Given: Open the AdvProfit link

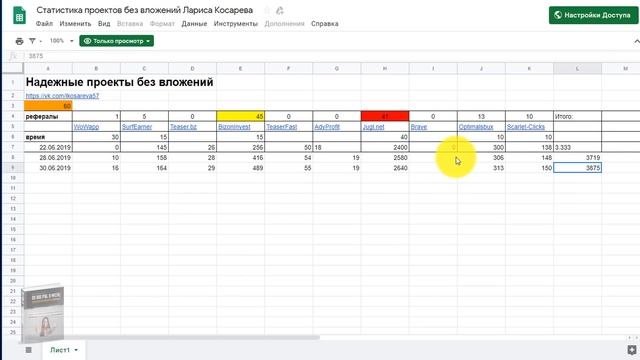Looking at the screenshot, I should pos(327,127).
